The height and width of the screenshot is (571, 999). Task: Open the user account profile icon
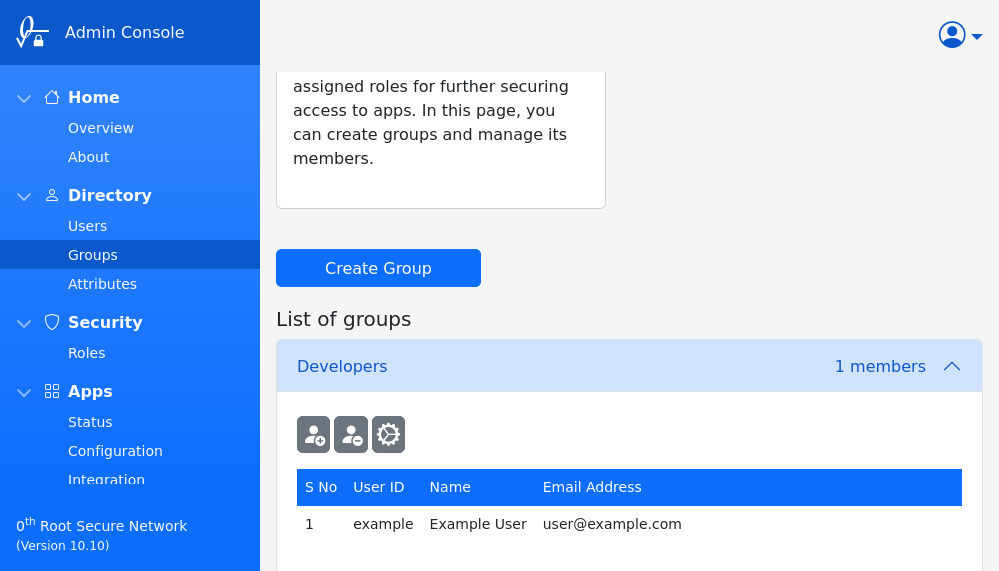[952, 35]
